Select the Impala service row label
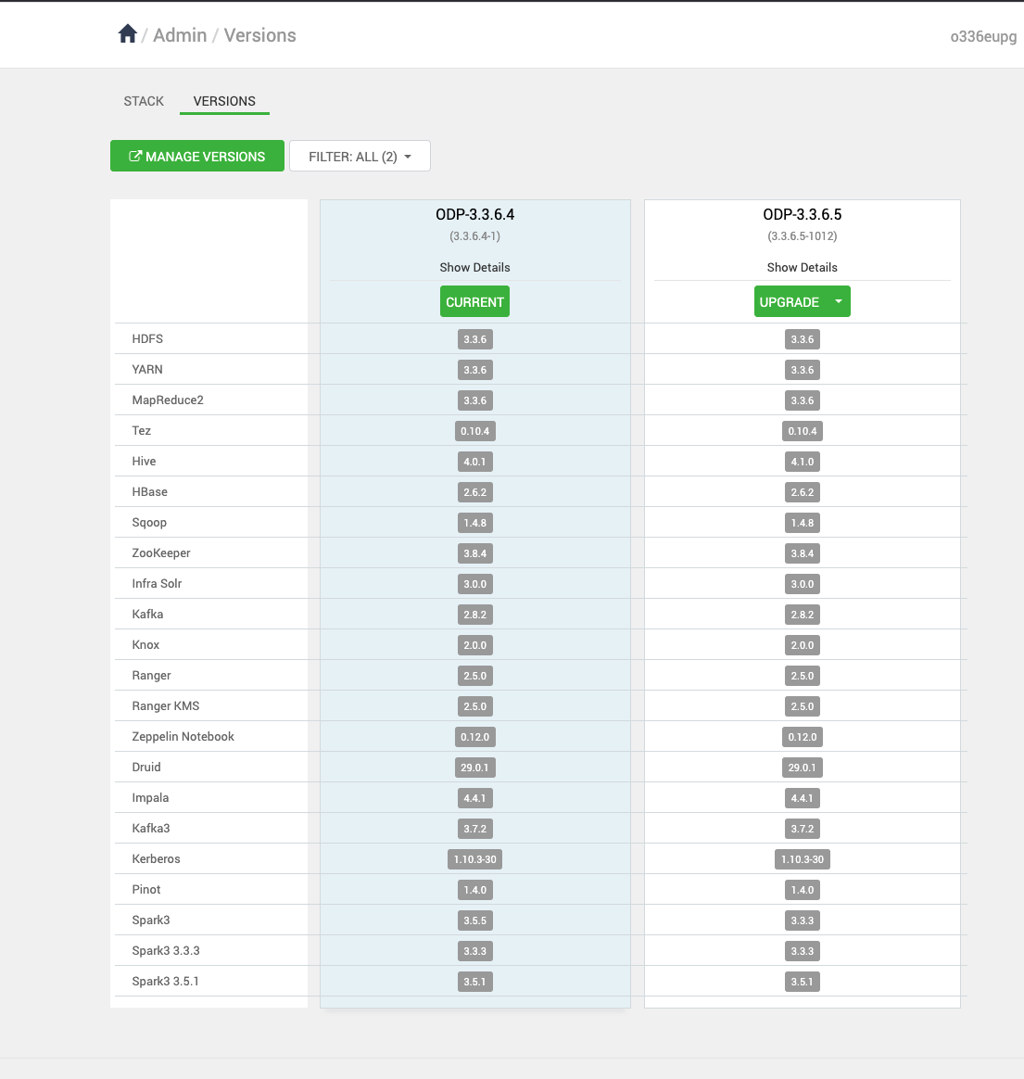This screenshot has height=1079, width=1024. (150, 798)
